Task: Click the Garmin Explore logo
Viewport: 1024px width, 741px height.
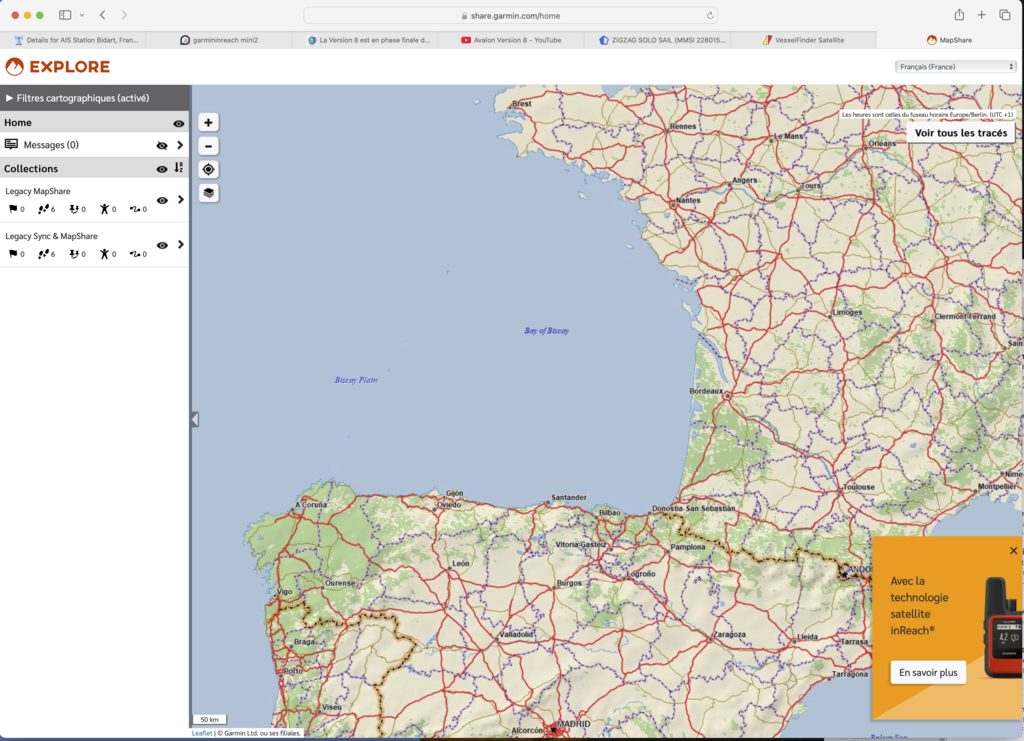Action: click(x=57, y=67)
